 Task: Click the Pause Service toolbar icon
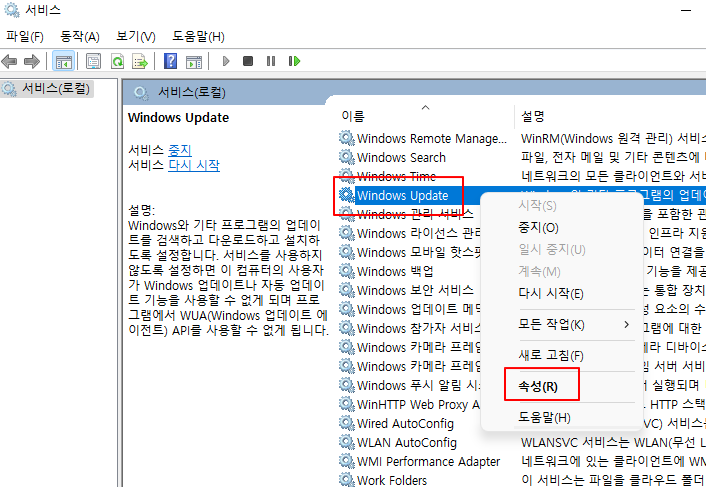(271, 61)
